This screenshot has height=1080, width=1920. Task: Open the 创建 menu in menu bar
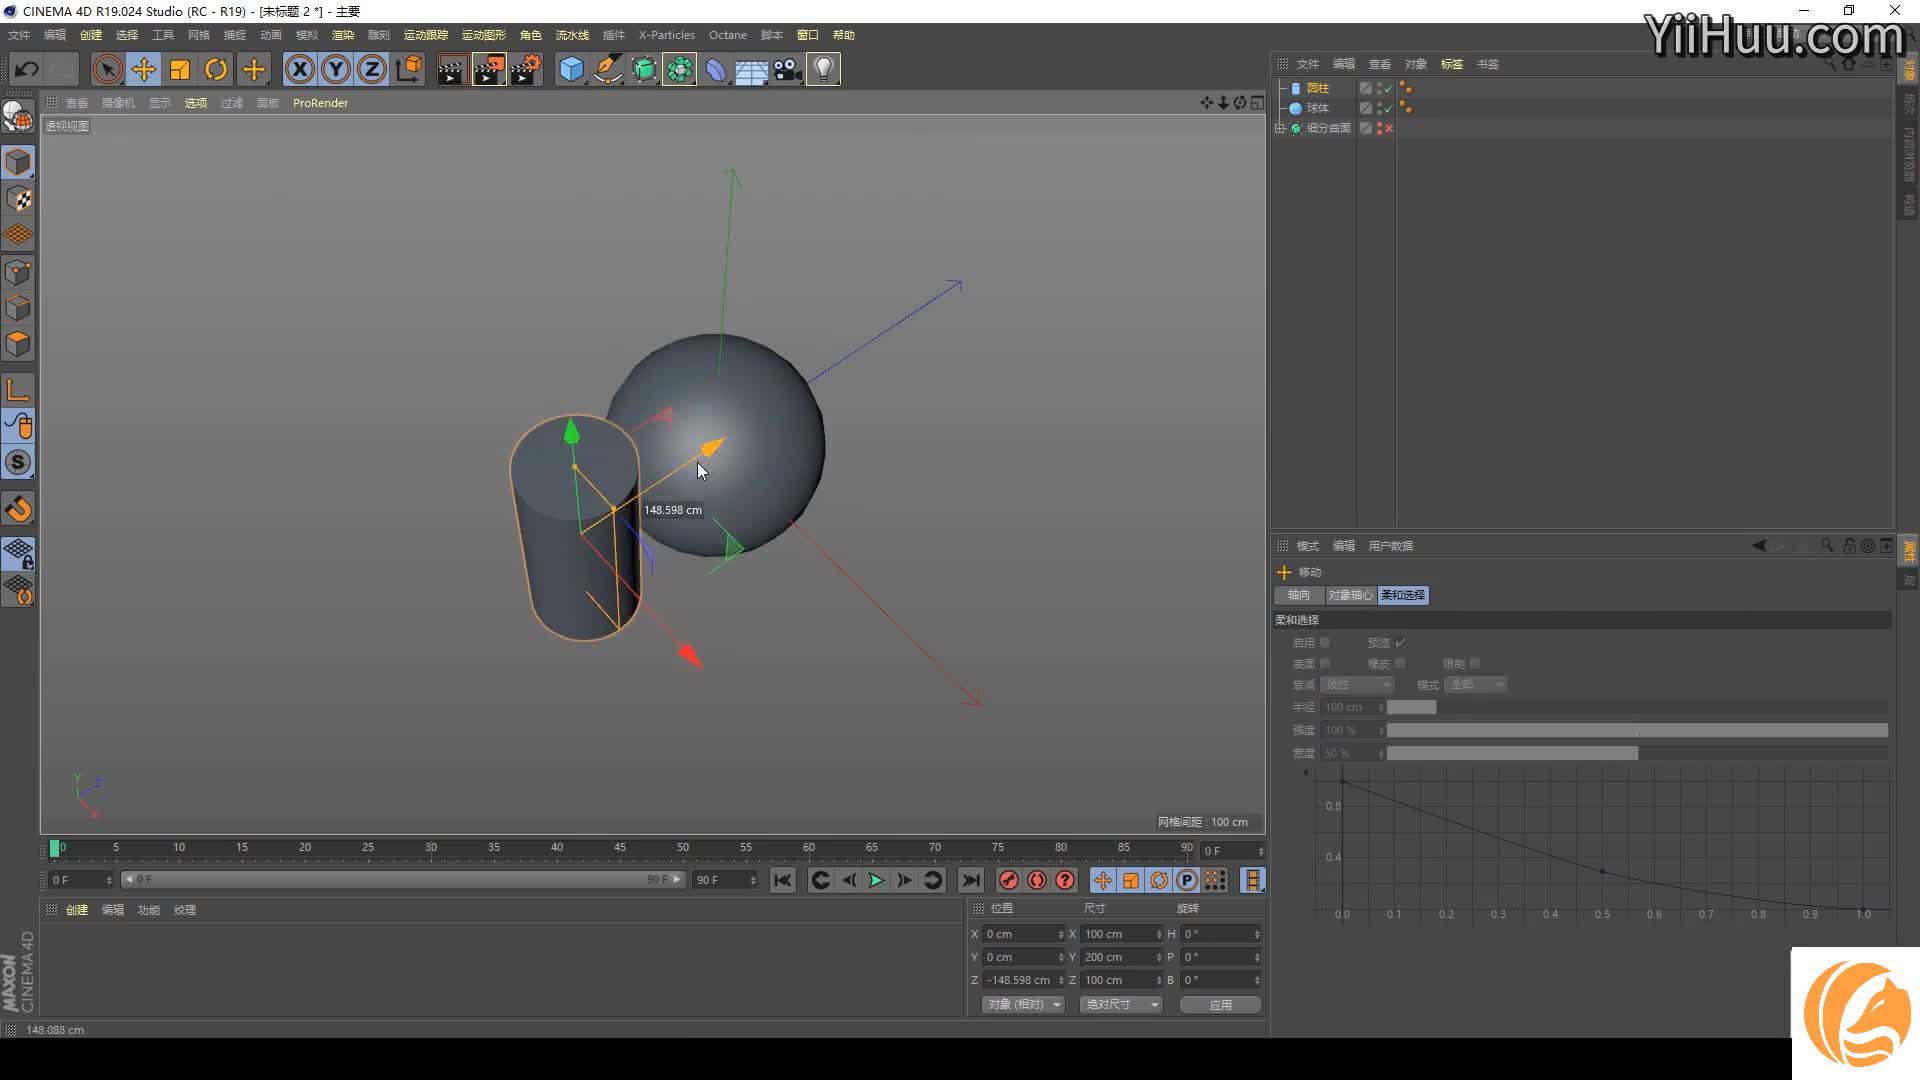[91, 35]
